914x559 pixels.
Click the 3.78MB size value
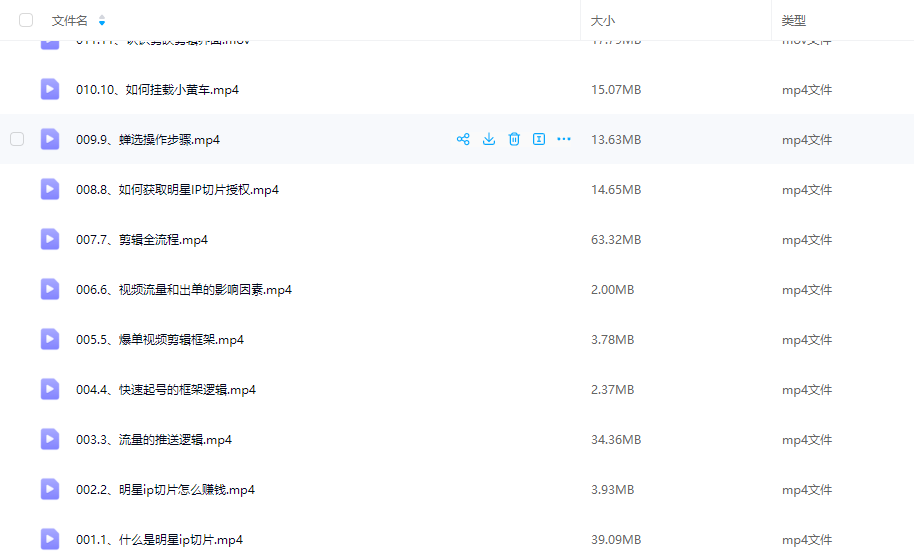coord(613,340)
